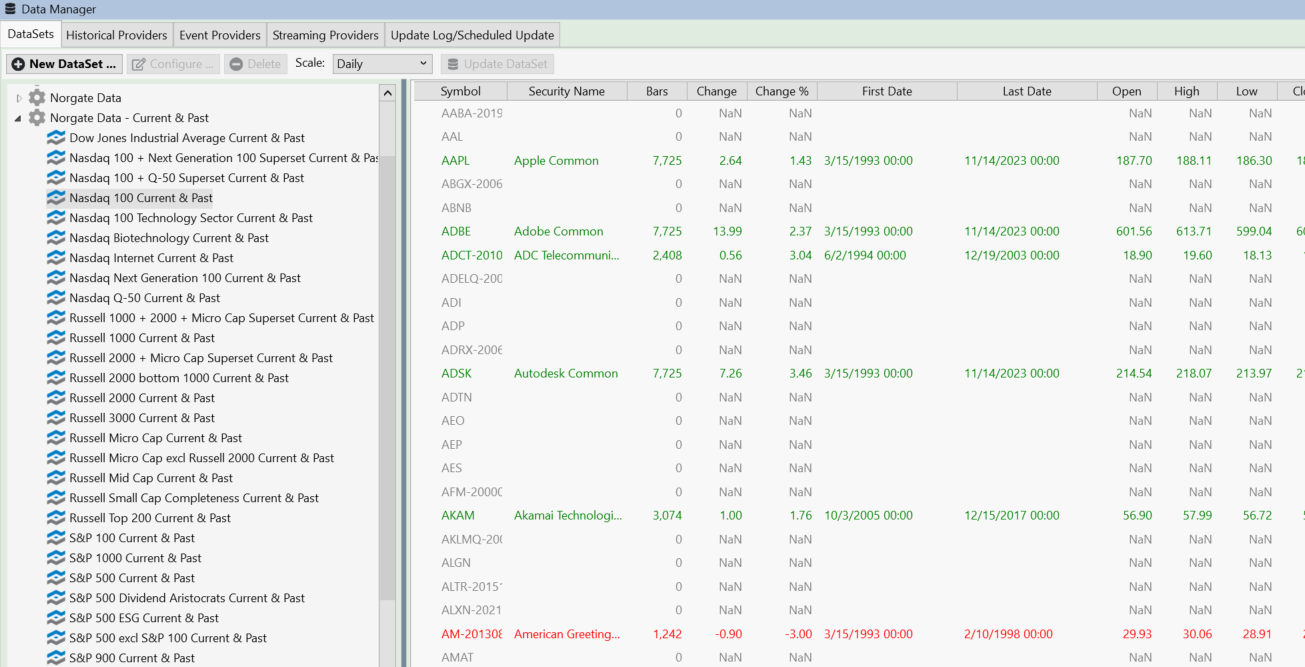Go to Update Log/Scheduled Update tab
Viewport: 1305px width, 667px height.
(x=472, y=35)
